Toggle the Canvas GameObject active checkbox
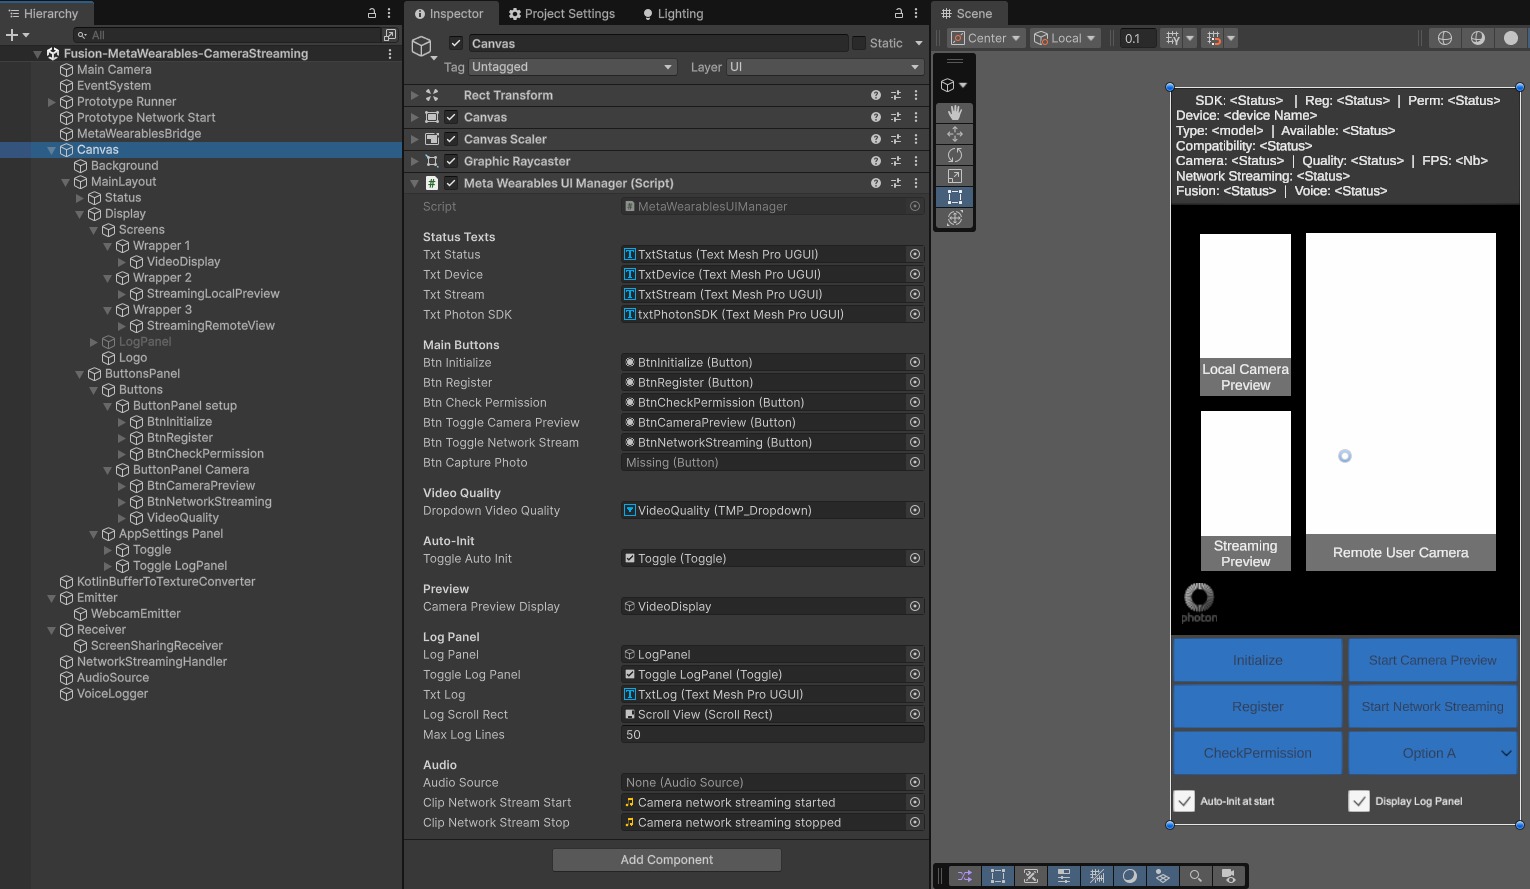This screenshot has width=1530, height=889. pos(456,43)
